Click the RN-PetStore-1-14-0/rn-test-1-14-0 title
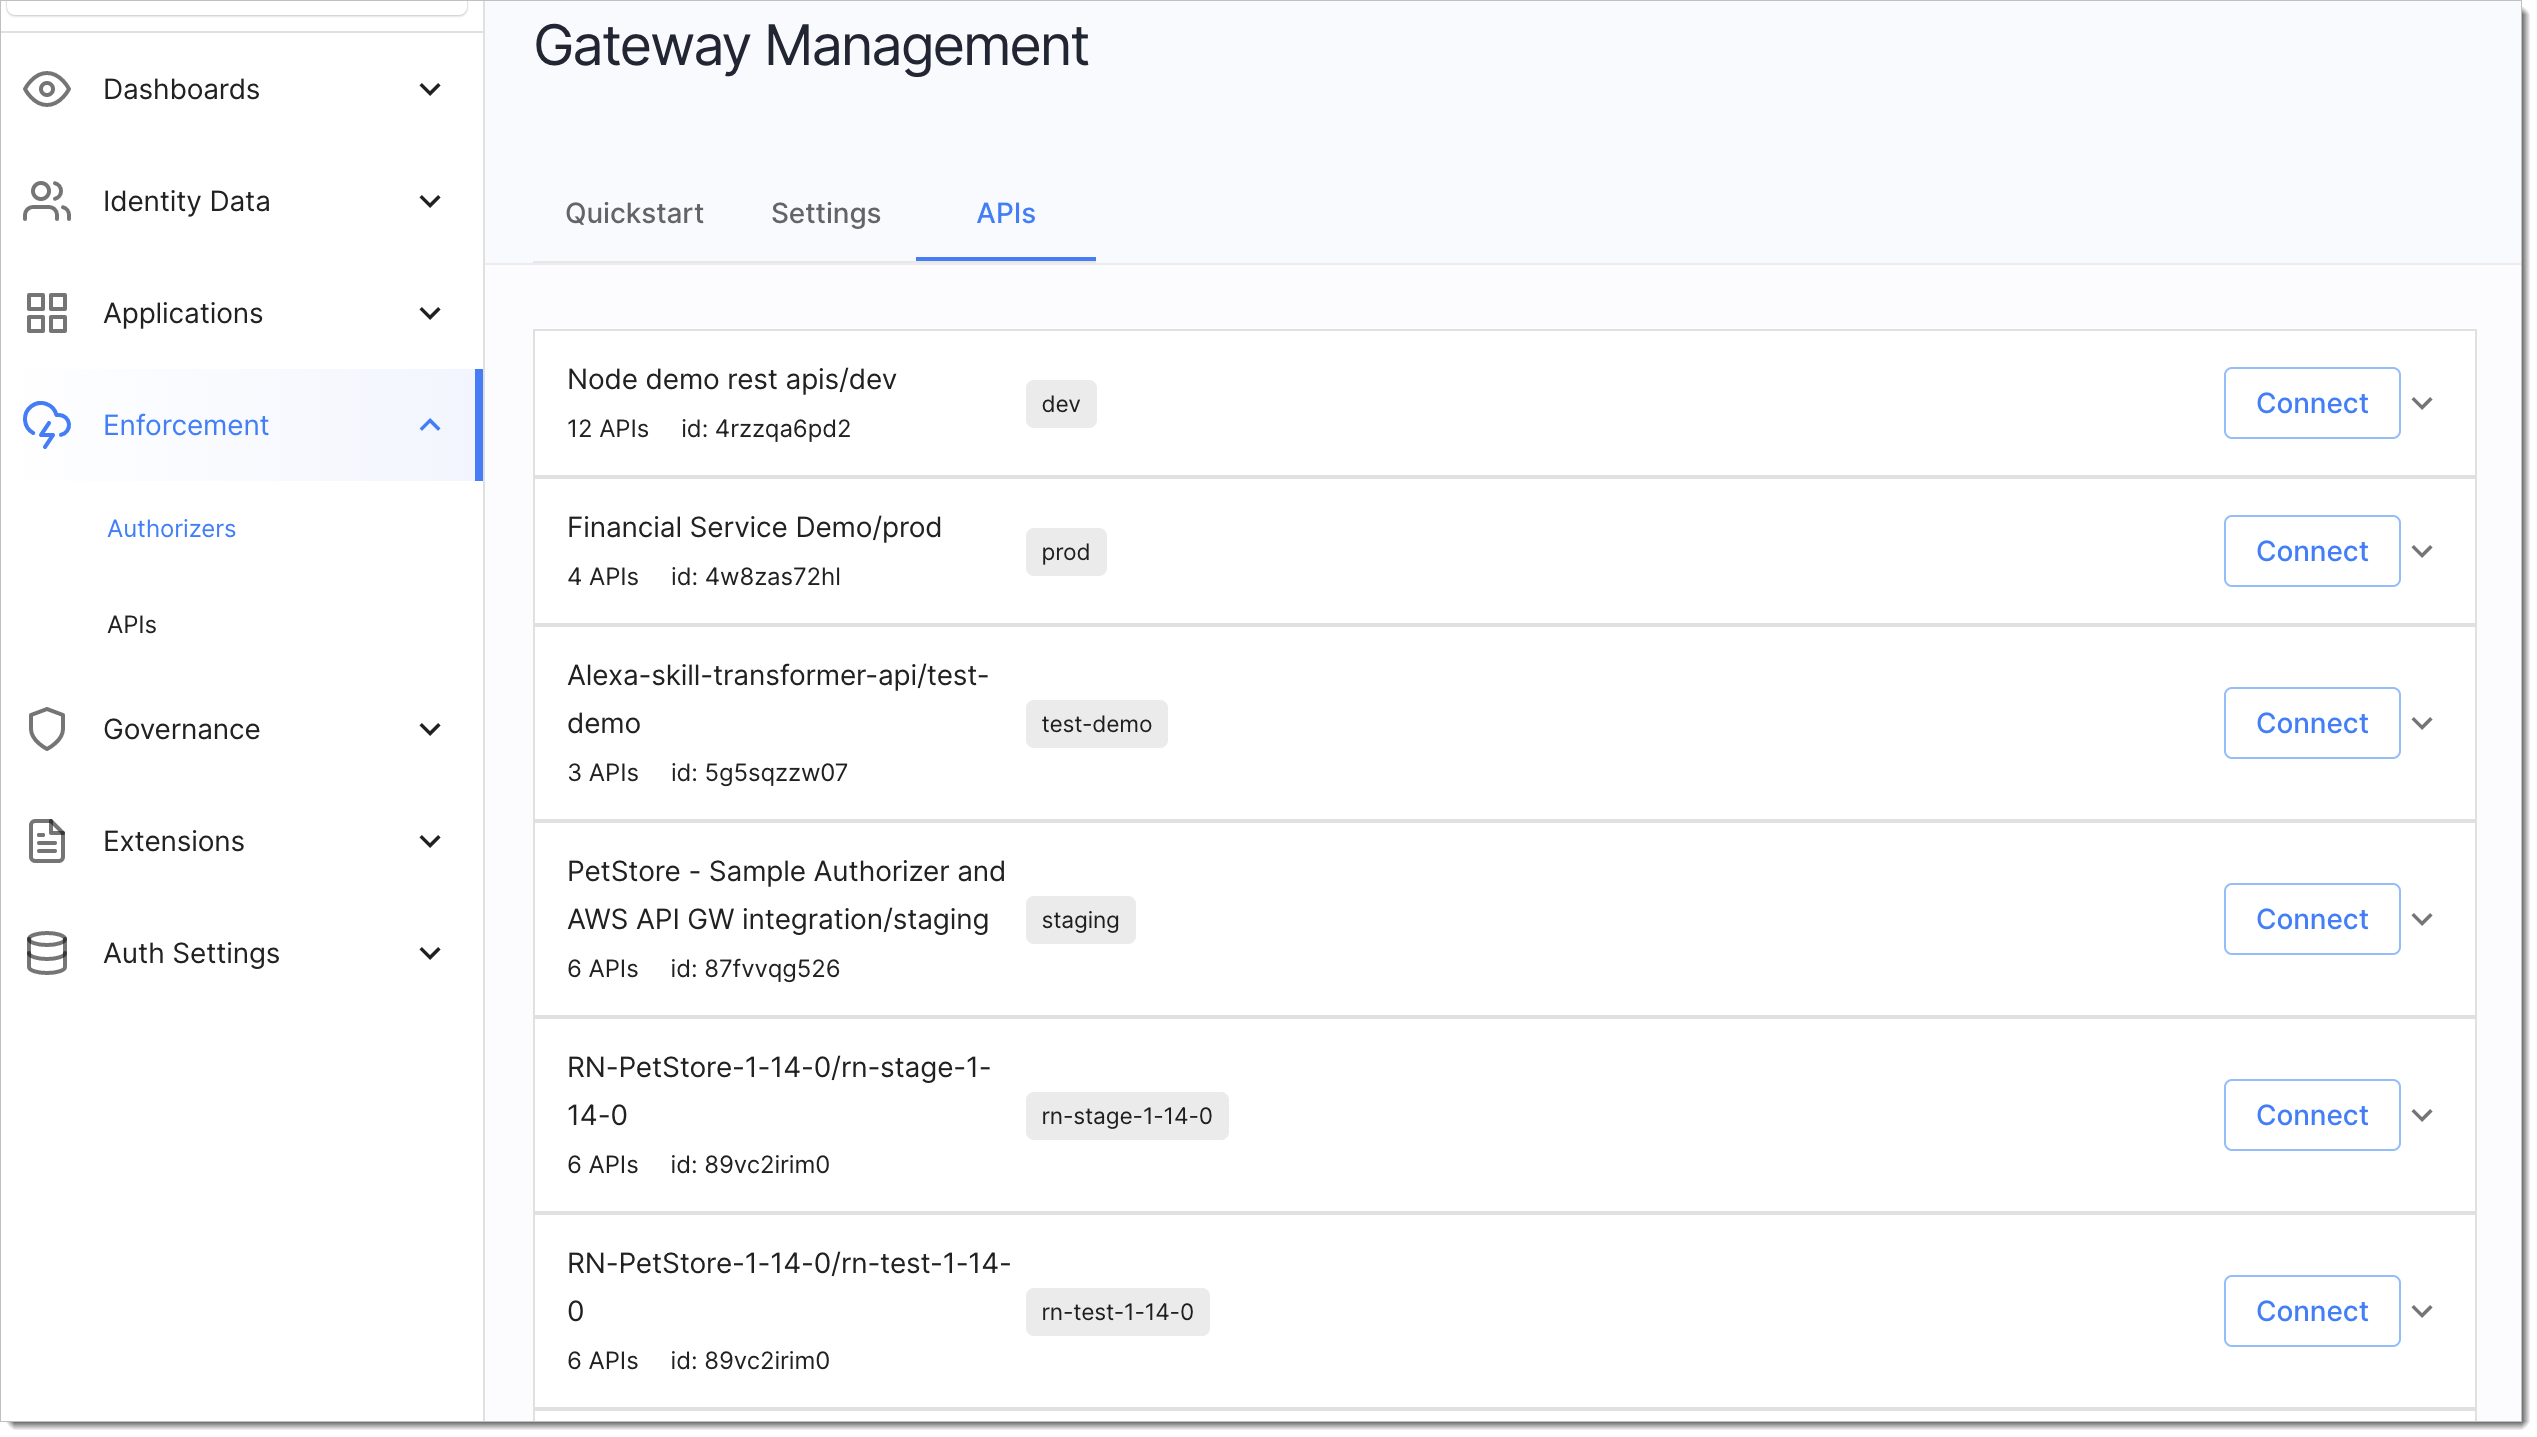Viewport: 2537px width, 1437px height. (789, 1288)
